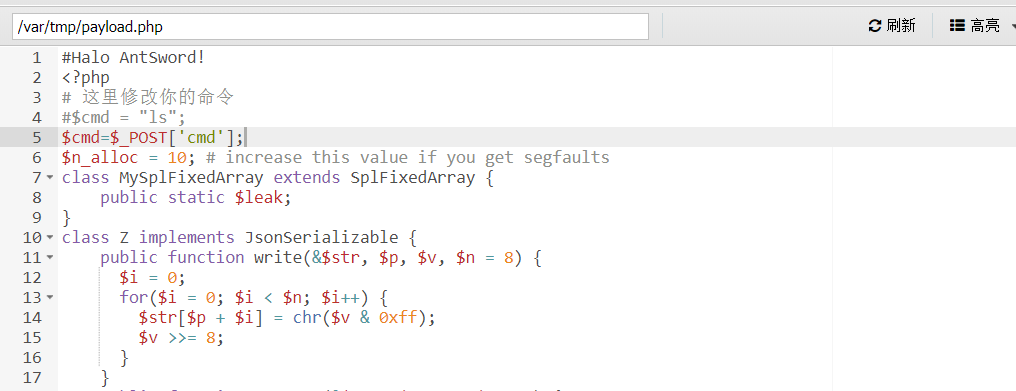Click 'public static $leak;' on line 8
Viewport: 1016px width, 391px height.
pos(196,198)
